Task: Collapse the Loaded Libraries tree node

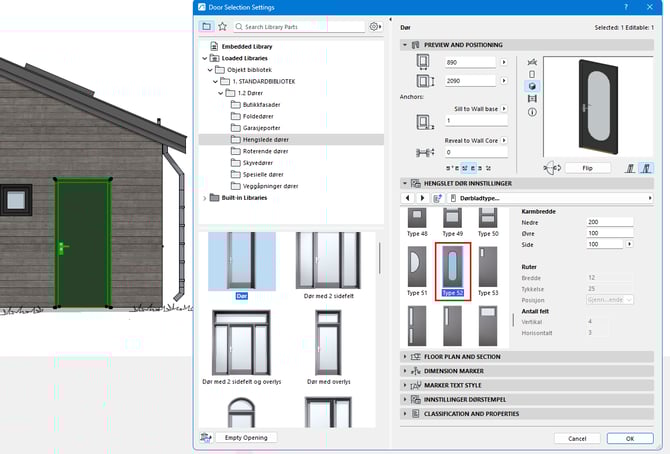Action: [x=204, y=58]
